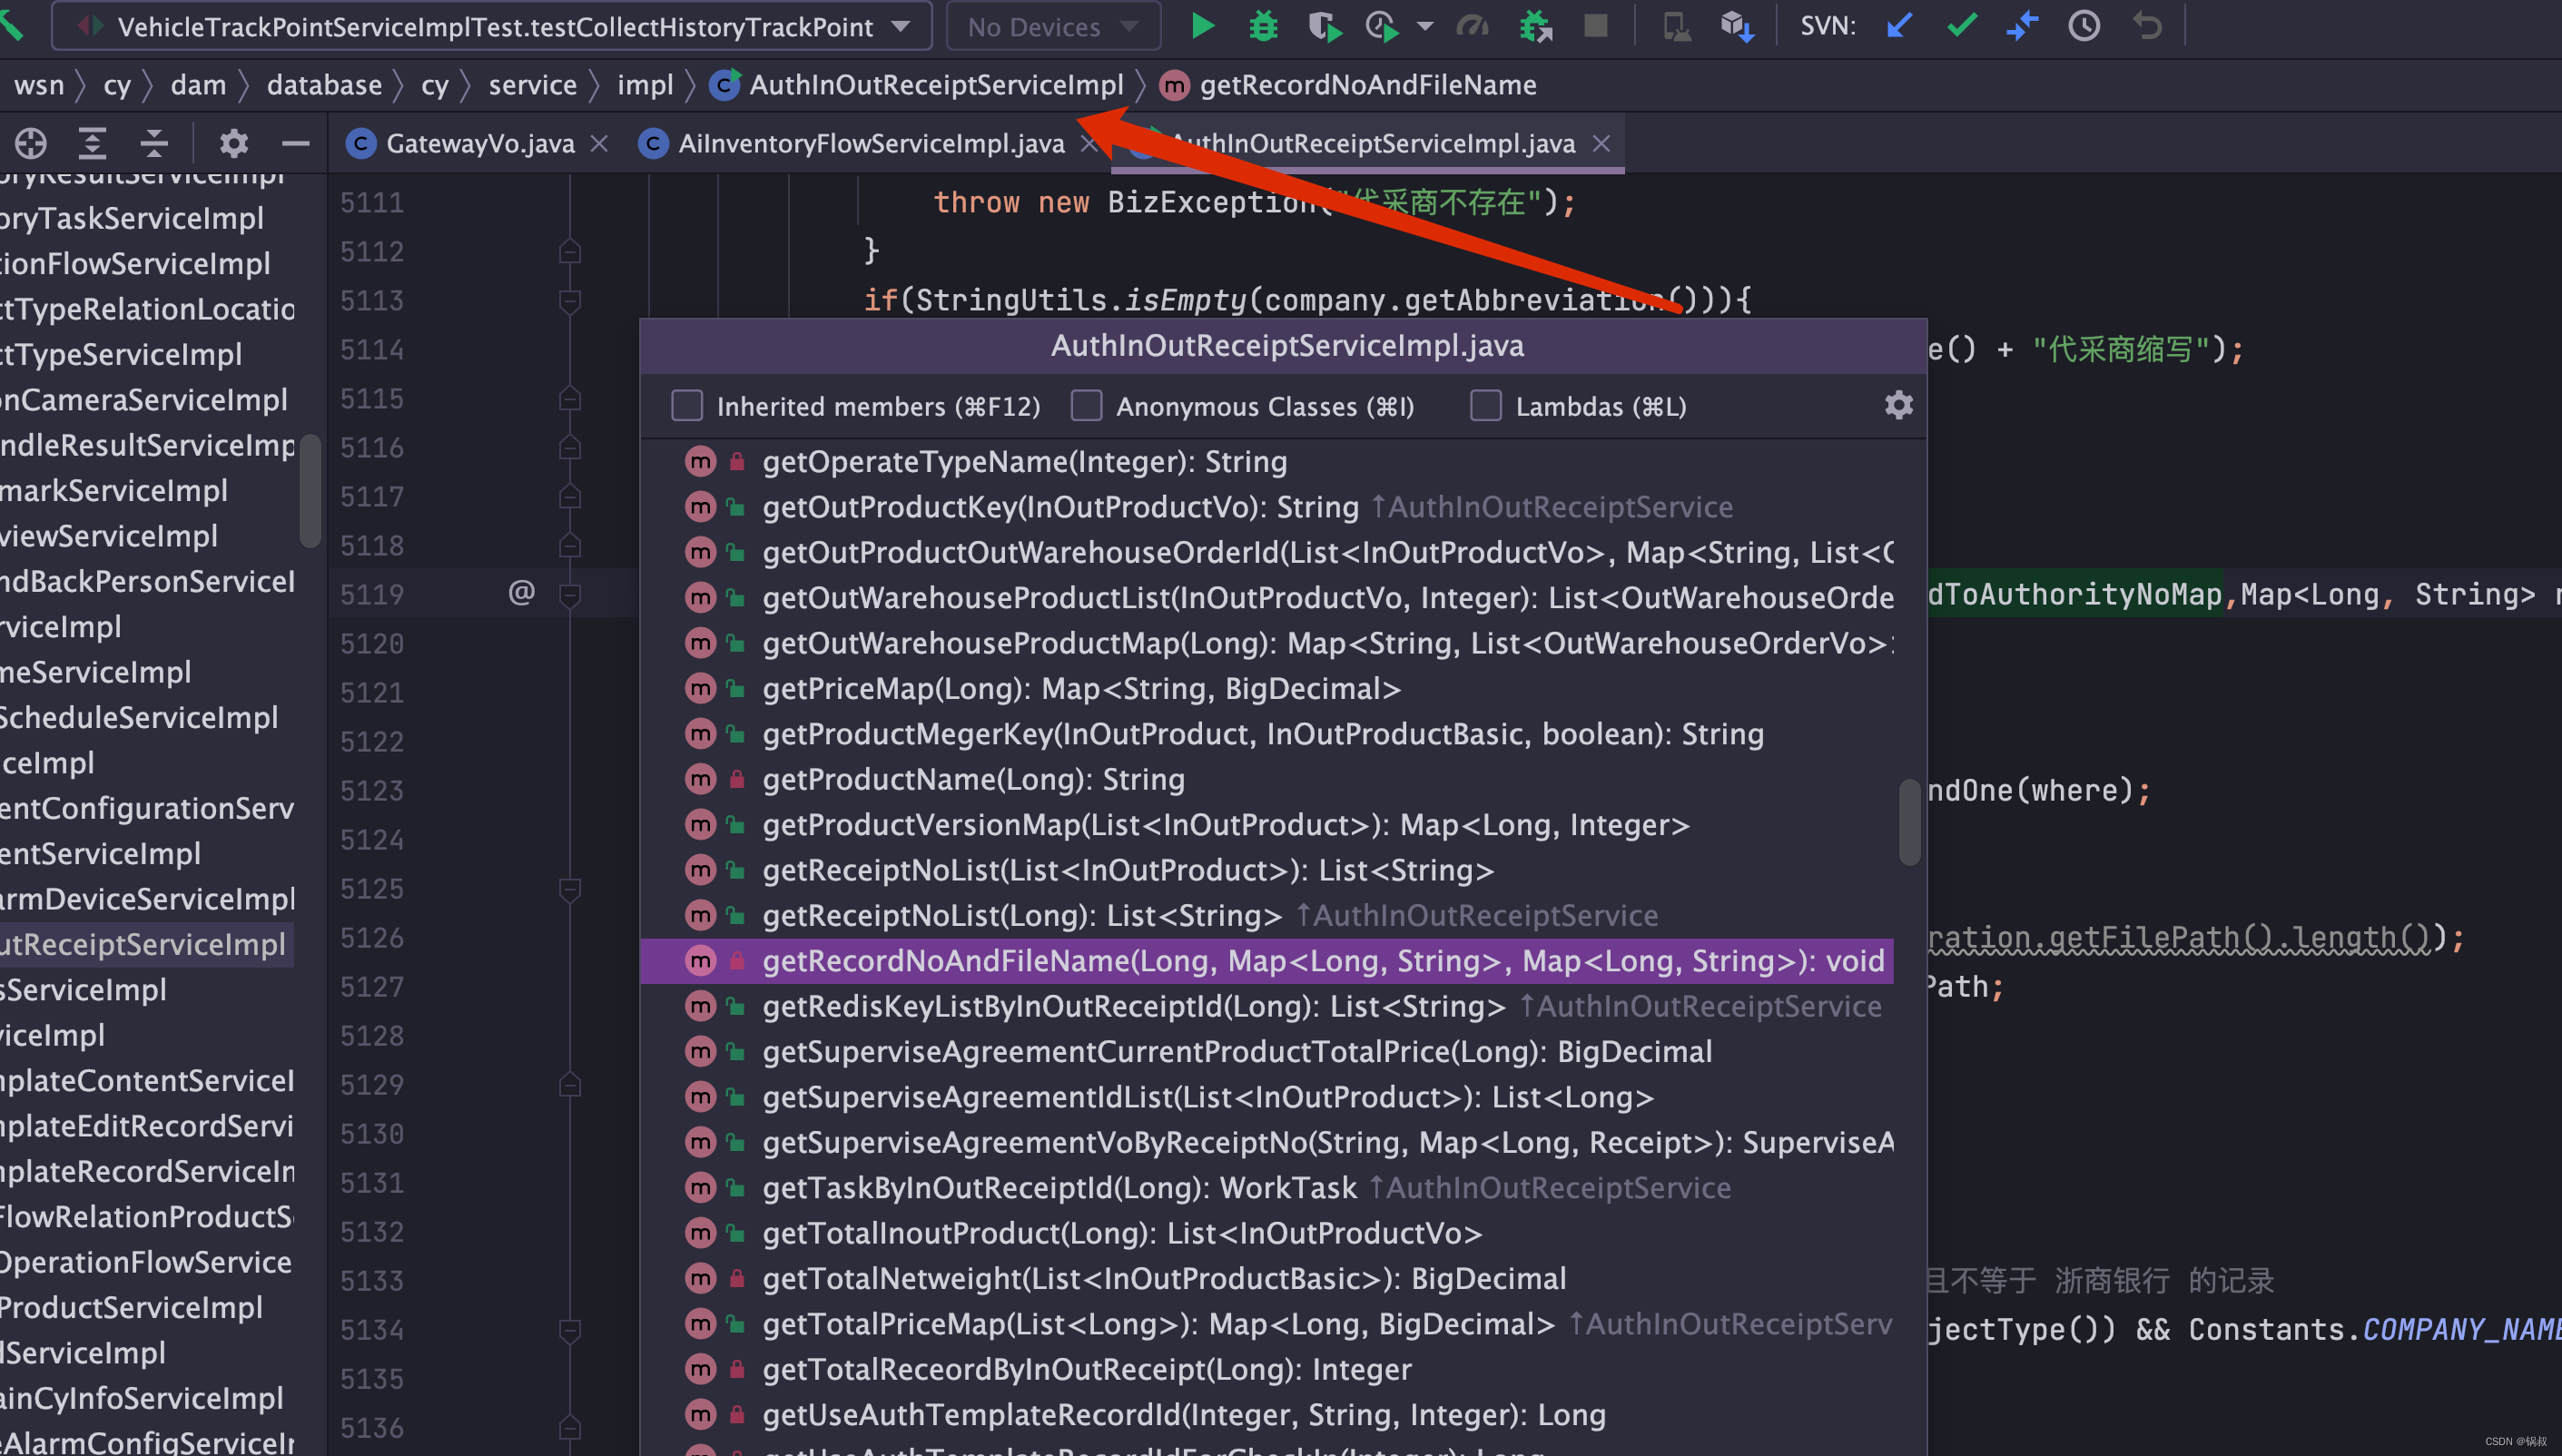
Task: Select getPriceMap(Long) method entry
Action: coord(1081,688)
